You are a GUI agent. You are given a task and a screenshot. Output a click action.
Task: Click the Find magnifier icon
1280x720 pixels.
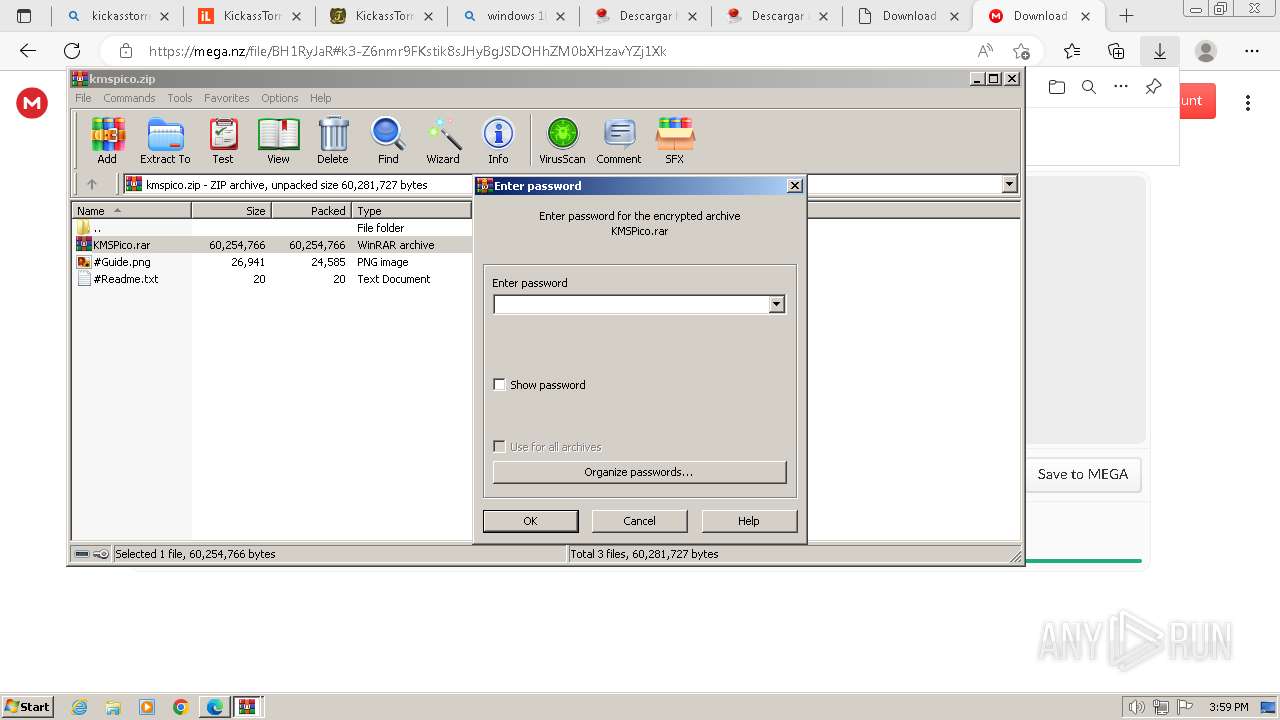(388, 141)
